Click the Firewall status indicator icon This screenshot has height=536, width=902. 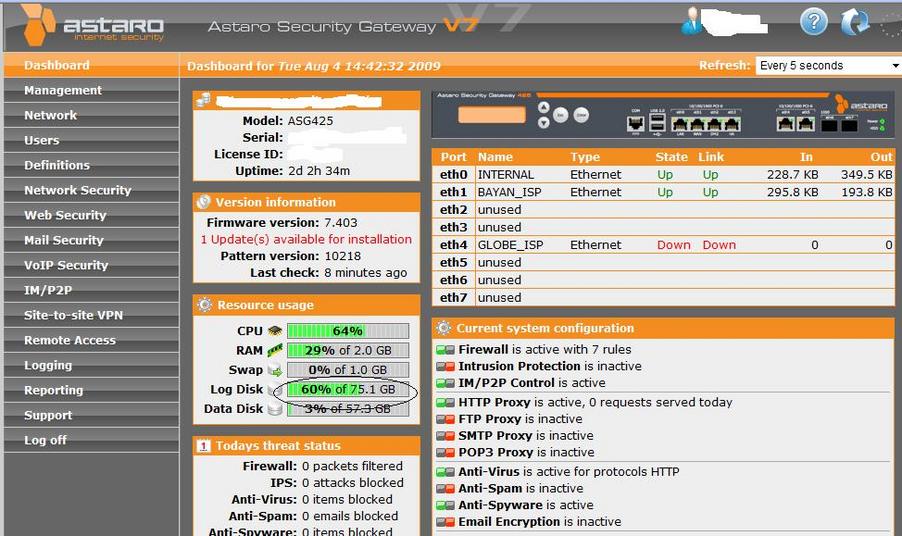pyautogui.click(x=445, y=350)
